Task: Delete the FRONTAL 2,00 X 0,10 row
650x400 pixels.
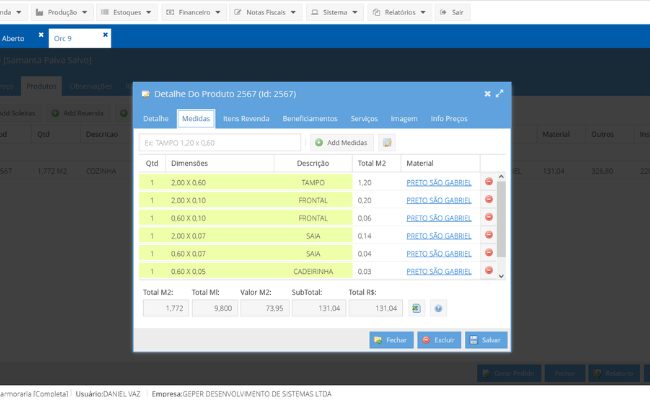Action: point(489,199)
